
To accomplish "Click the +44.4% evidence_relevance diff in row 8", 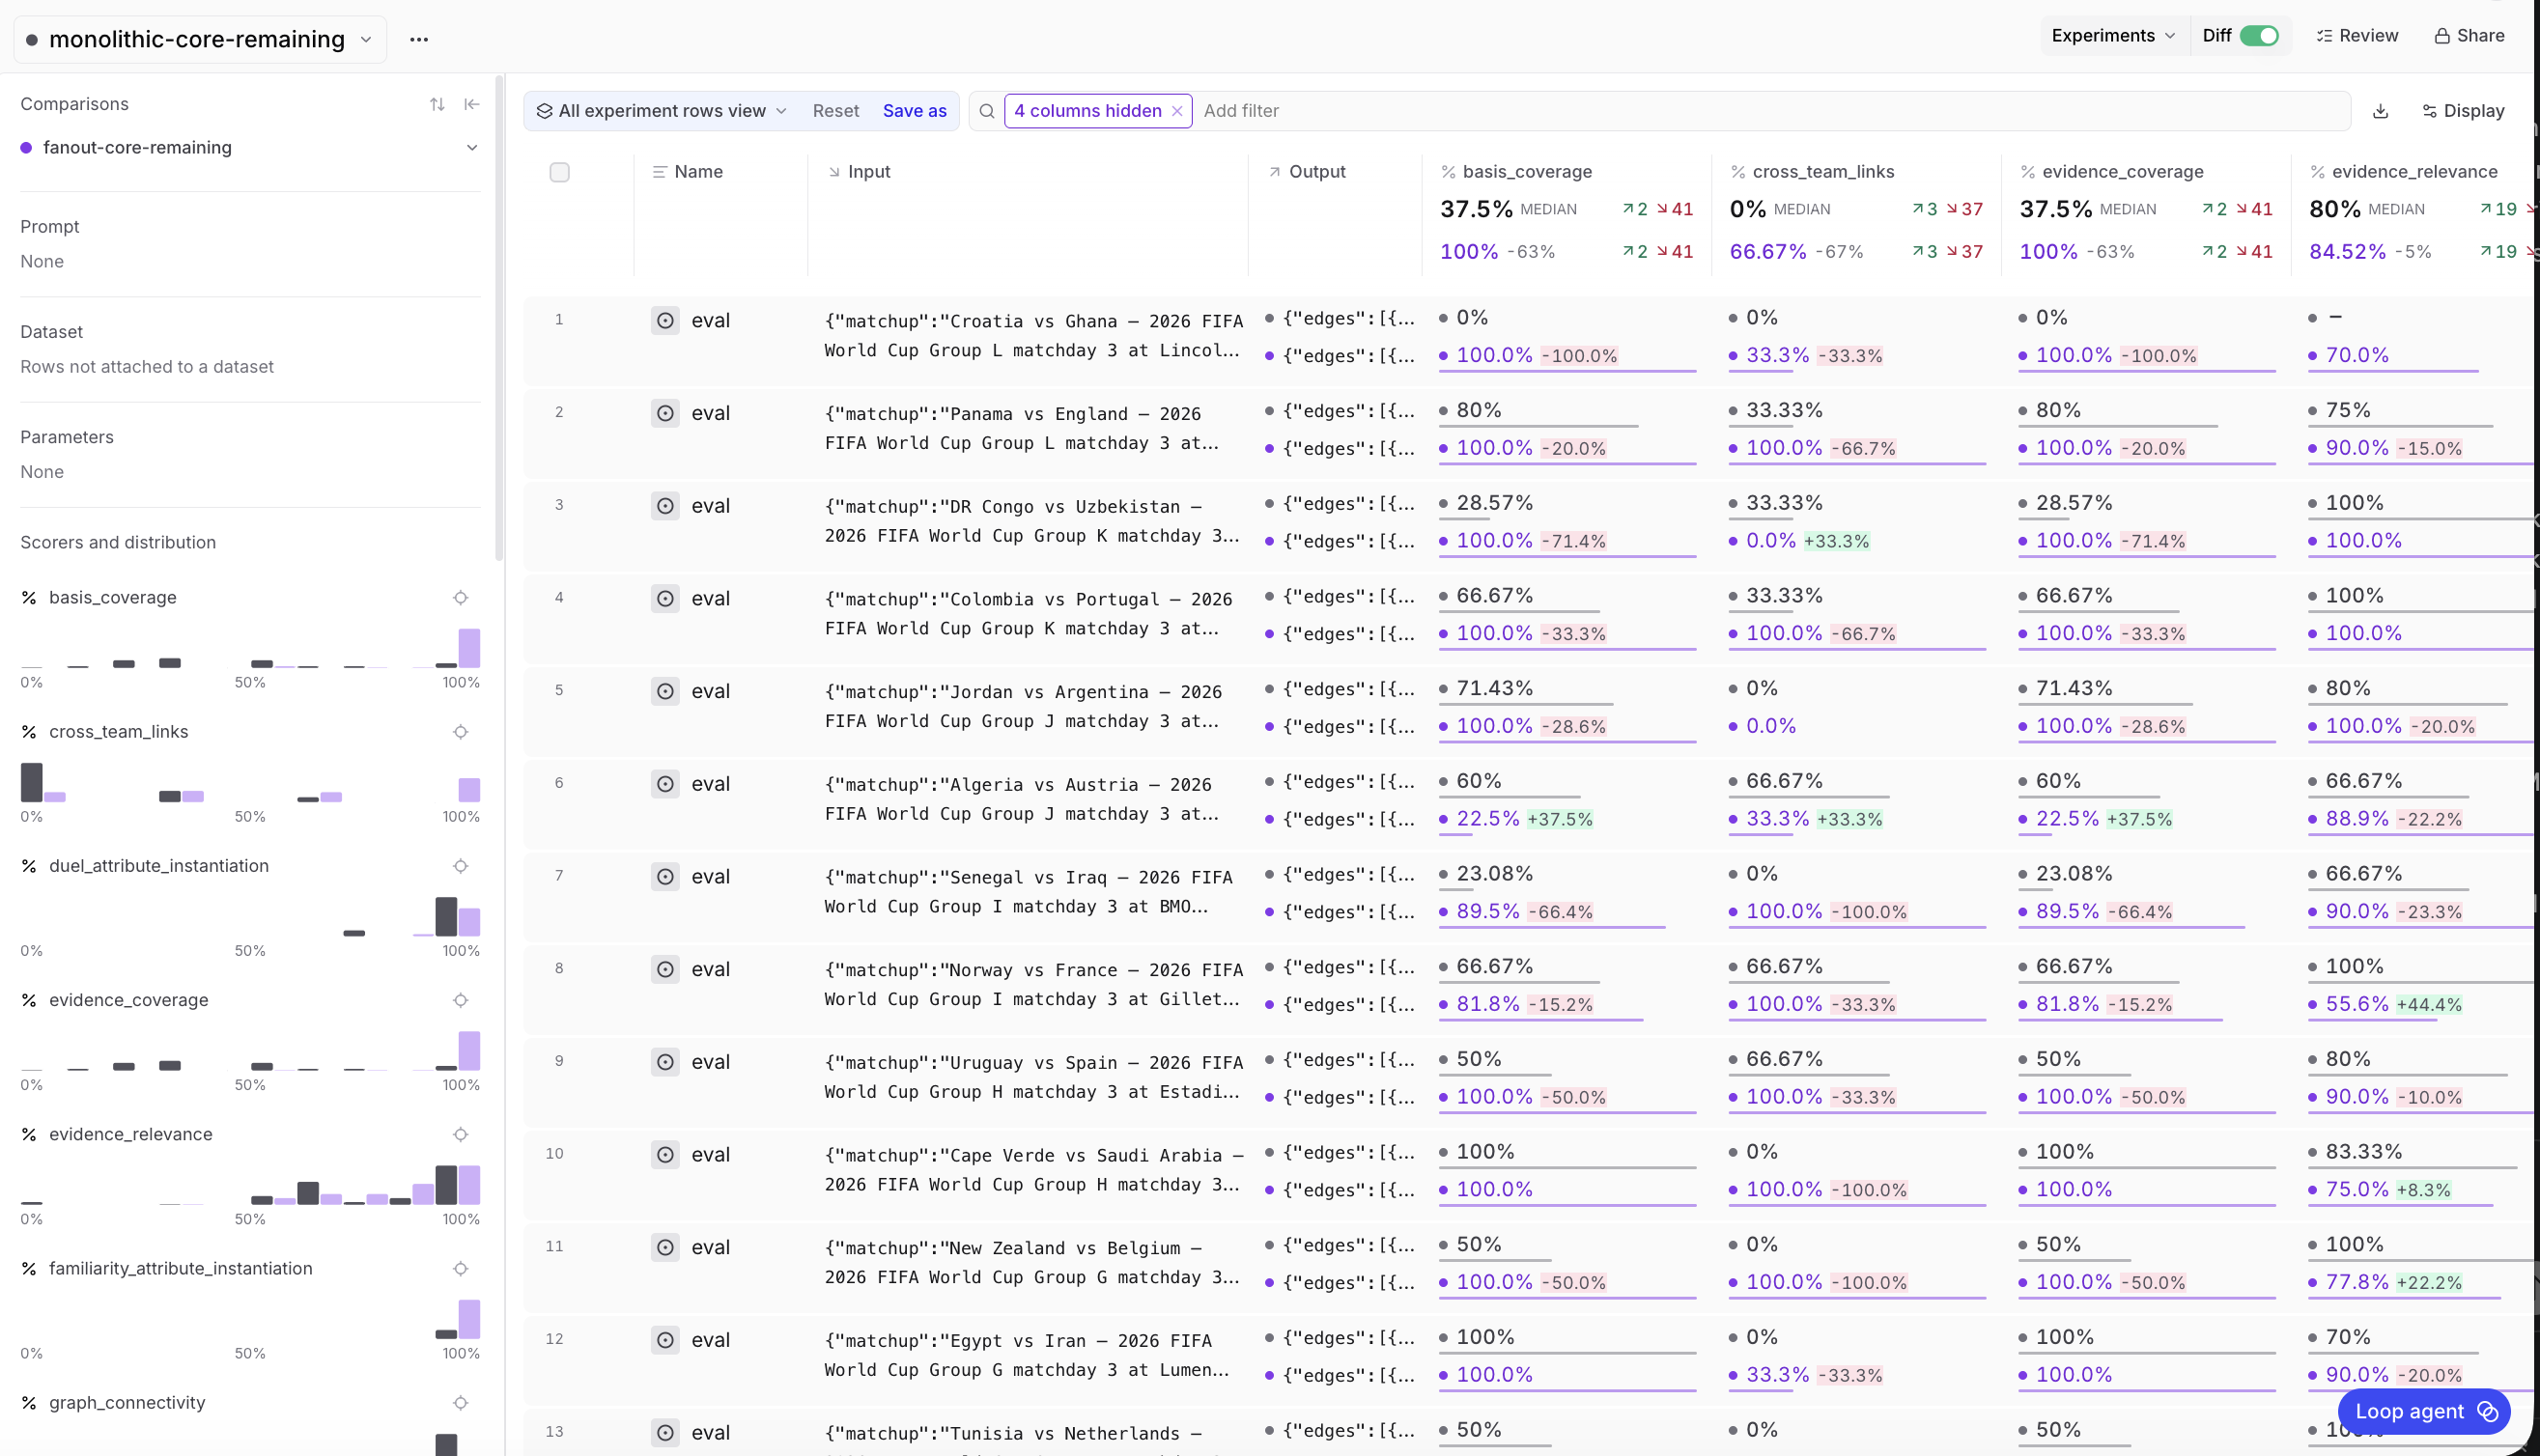I will pos(2429,1005).
